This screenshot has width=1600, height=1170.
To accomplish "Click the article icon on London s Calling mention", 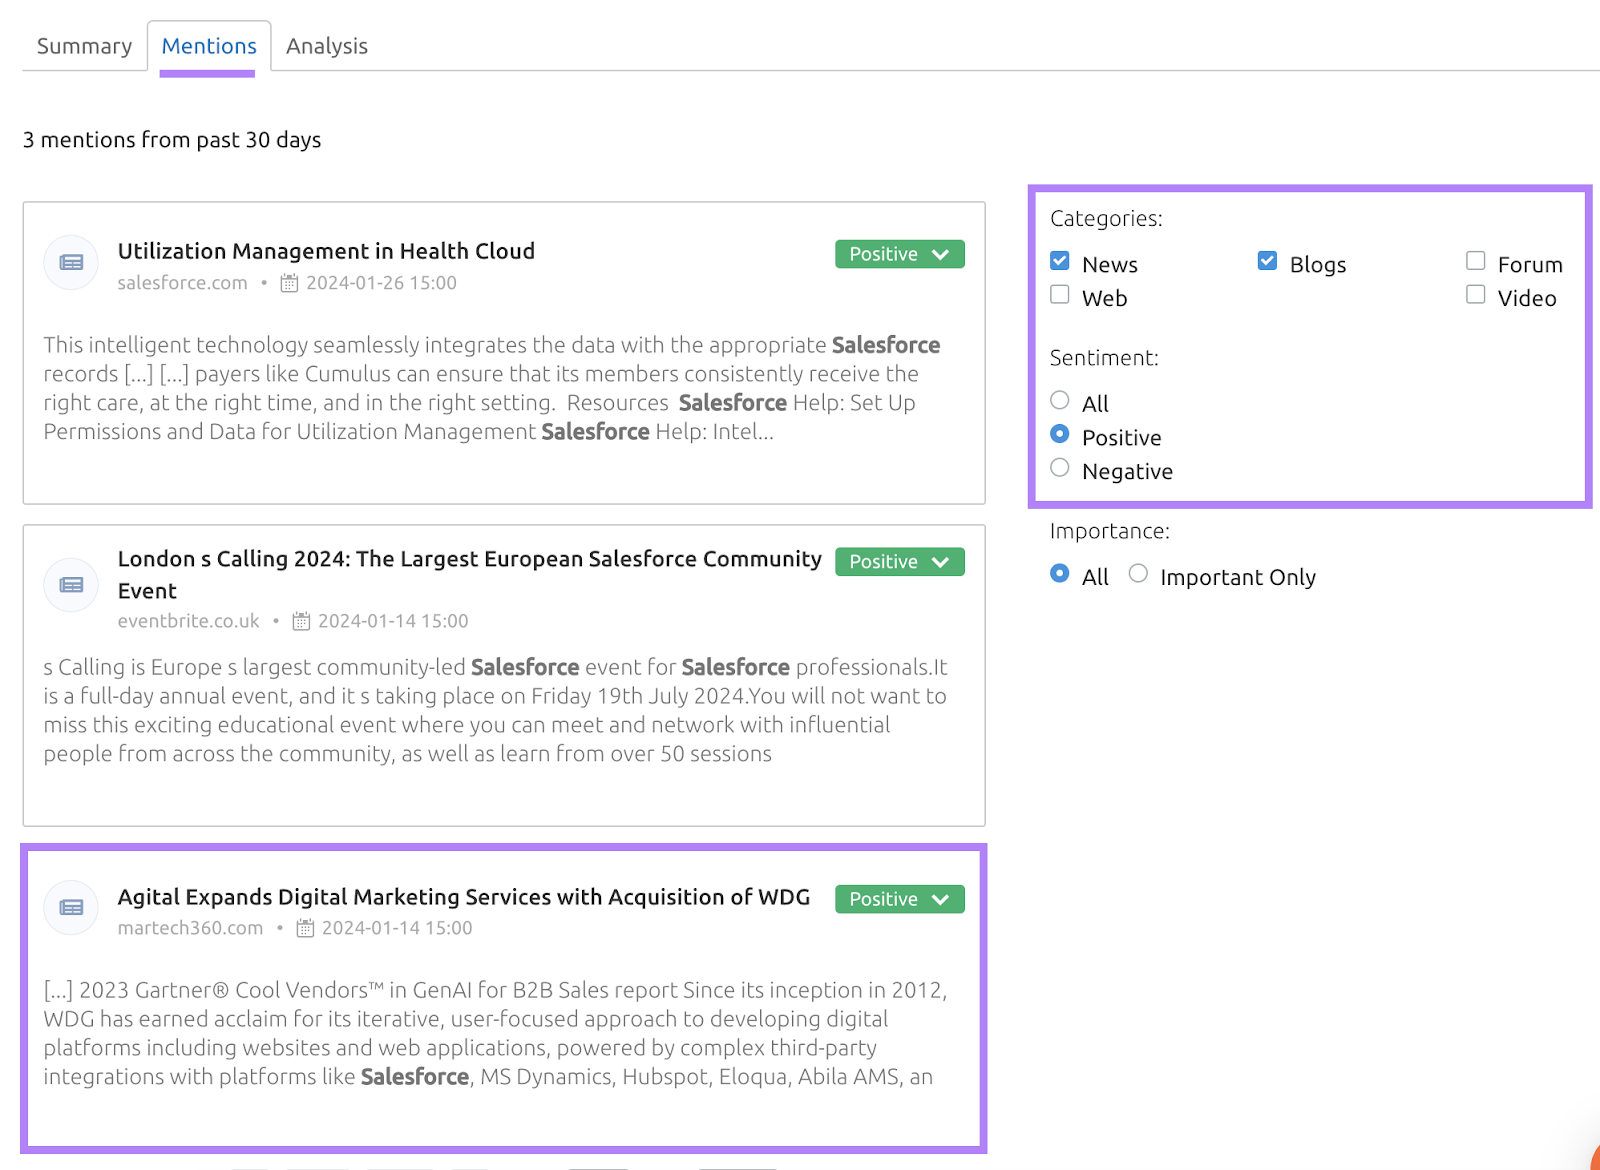I will click(x=70, y=584).
